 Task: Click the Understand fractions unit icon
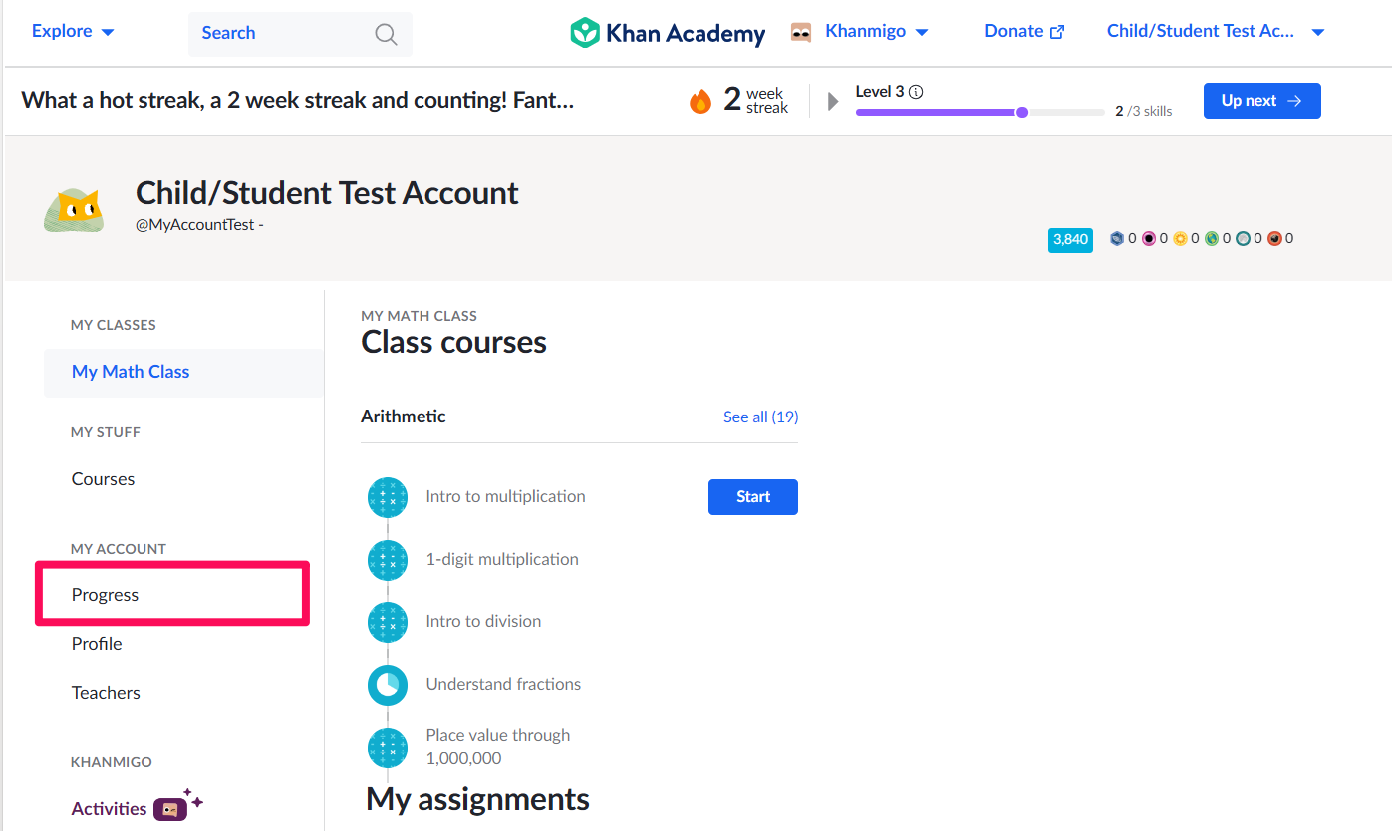pyautogui.click(x=388, y=685)
